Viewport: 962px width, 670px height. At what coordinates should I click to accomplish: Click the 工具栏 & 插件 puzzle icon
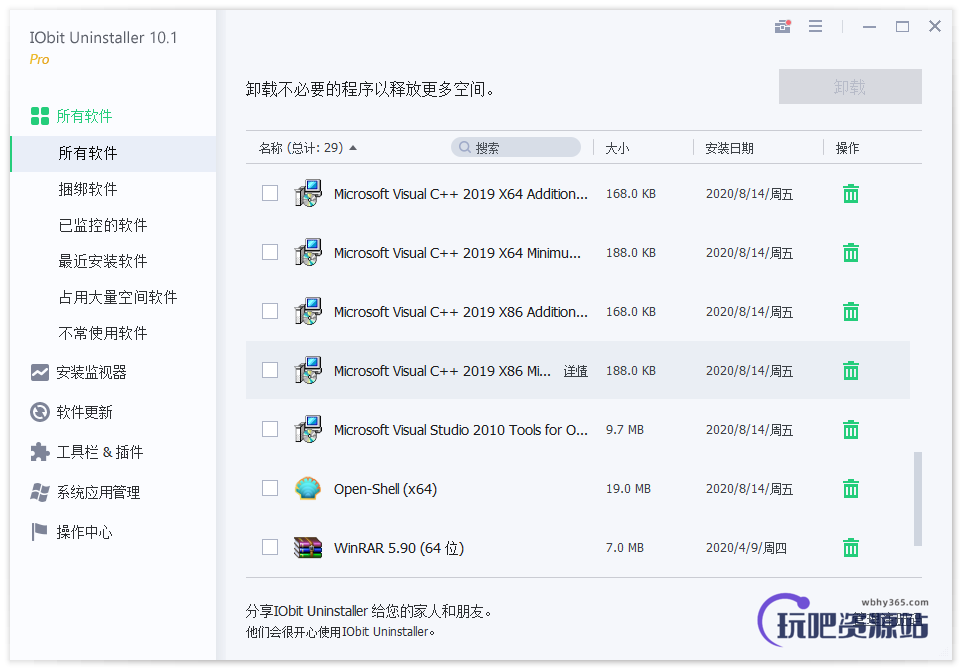click(40, 452)
